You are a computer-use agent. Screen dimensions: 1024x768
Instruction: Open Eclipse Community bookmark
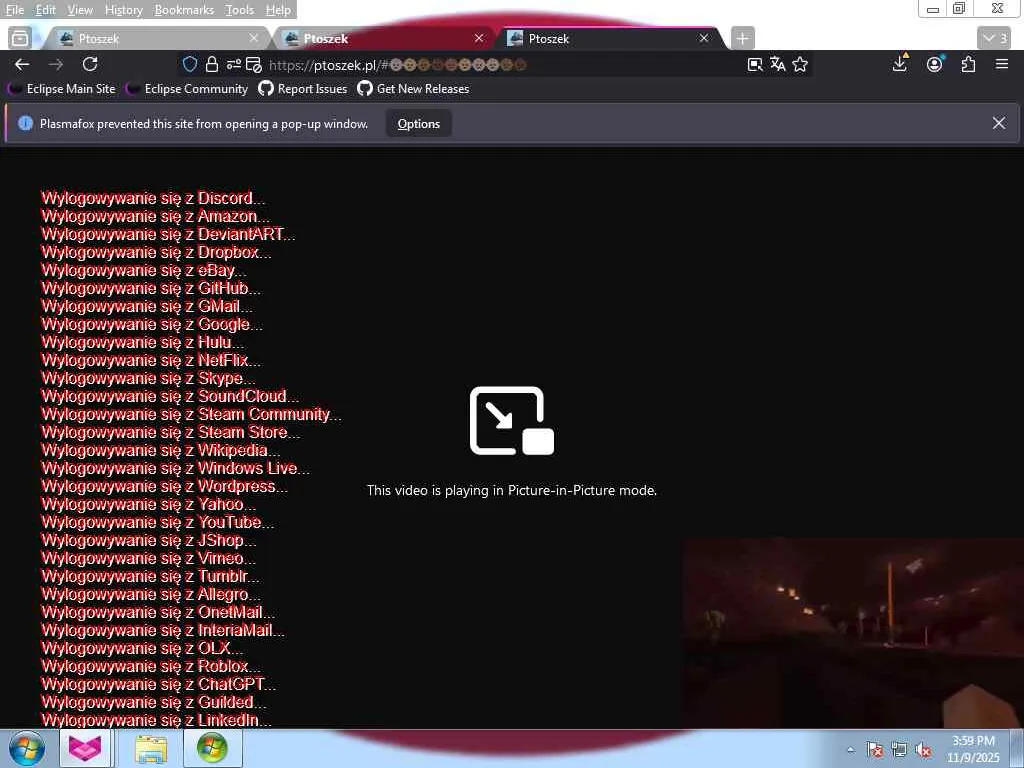pyautogui.click(x=187, y=89)
